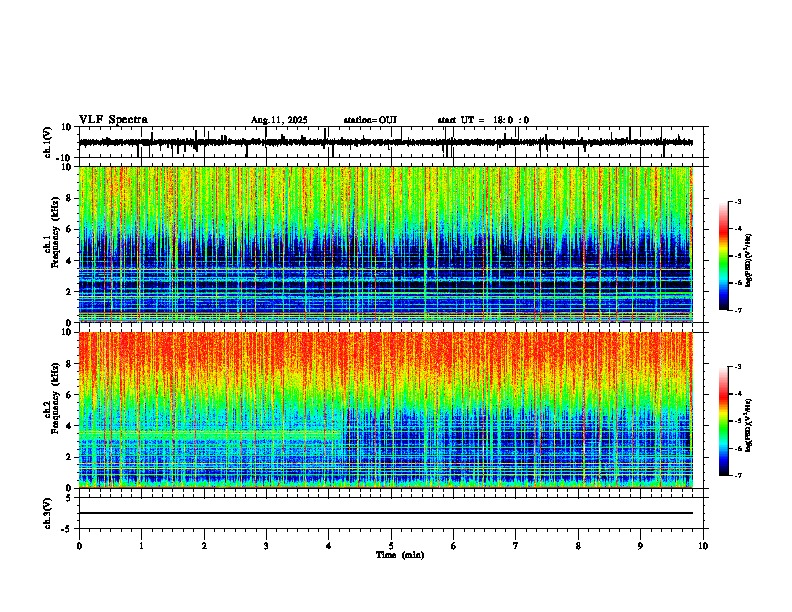Click the "-10" tick on ch.1(V) axis
This screenshot has width=792, height=612.
pos(64,158)
